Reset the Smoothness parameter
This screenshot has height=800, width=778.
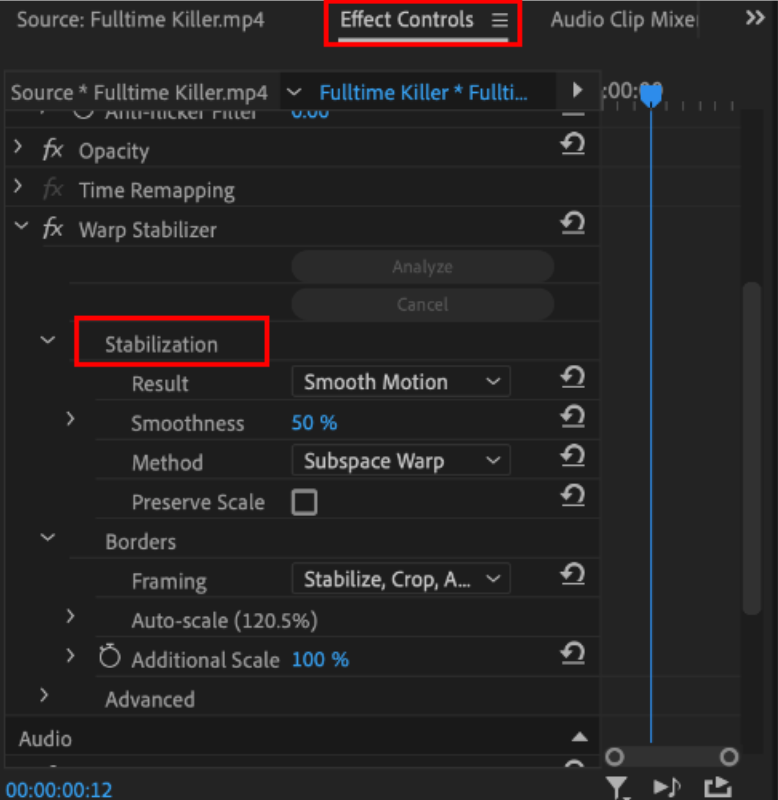point(572,417)
